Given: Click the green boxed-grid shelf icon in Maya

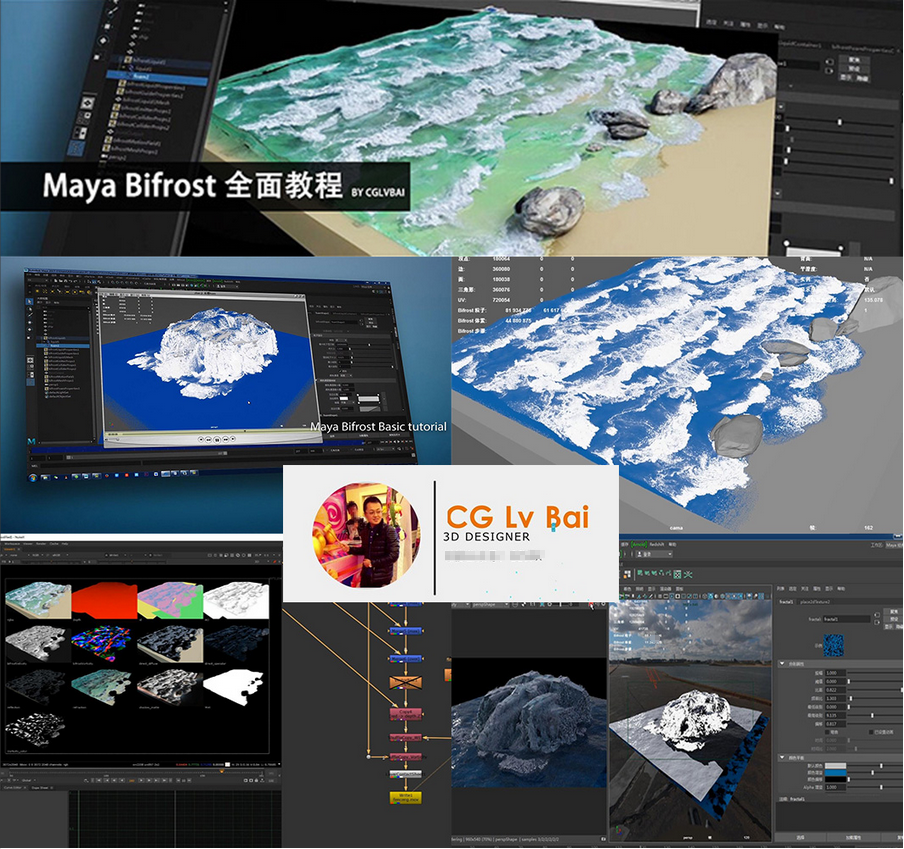Looking at the screenshot, I should click(x=677, y=574).
